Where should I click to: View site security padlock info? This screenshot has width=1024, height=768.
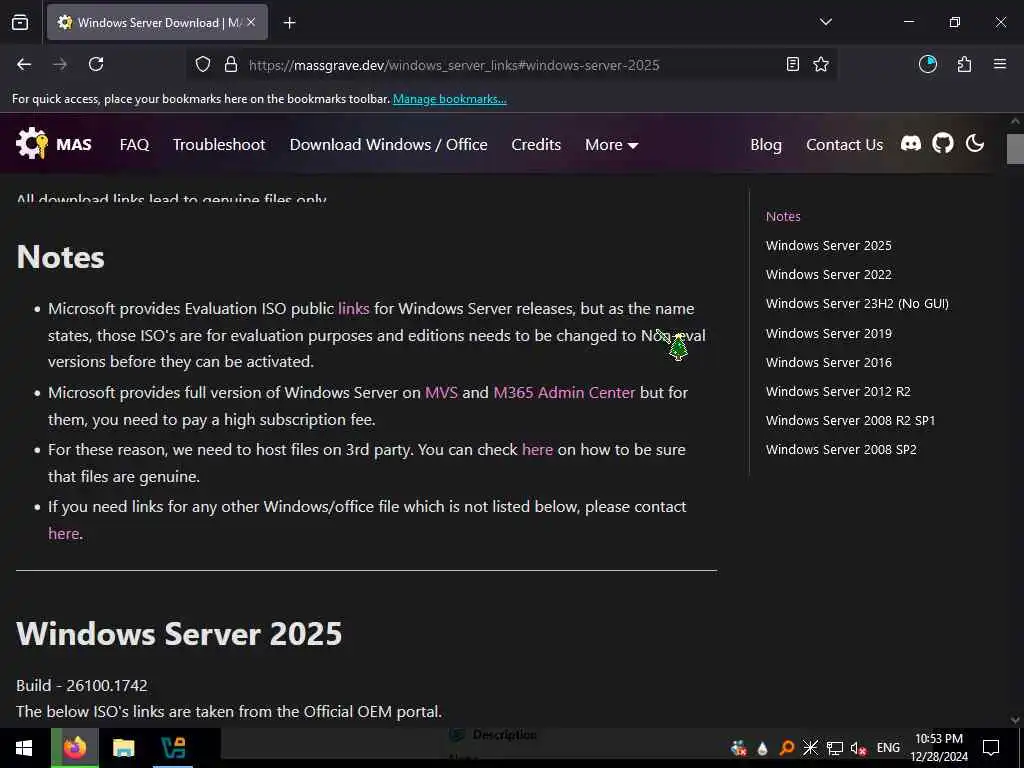231,65
